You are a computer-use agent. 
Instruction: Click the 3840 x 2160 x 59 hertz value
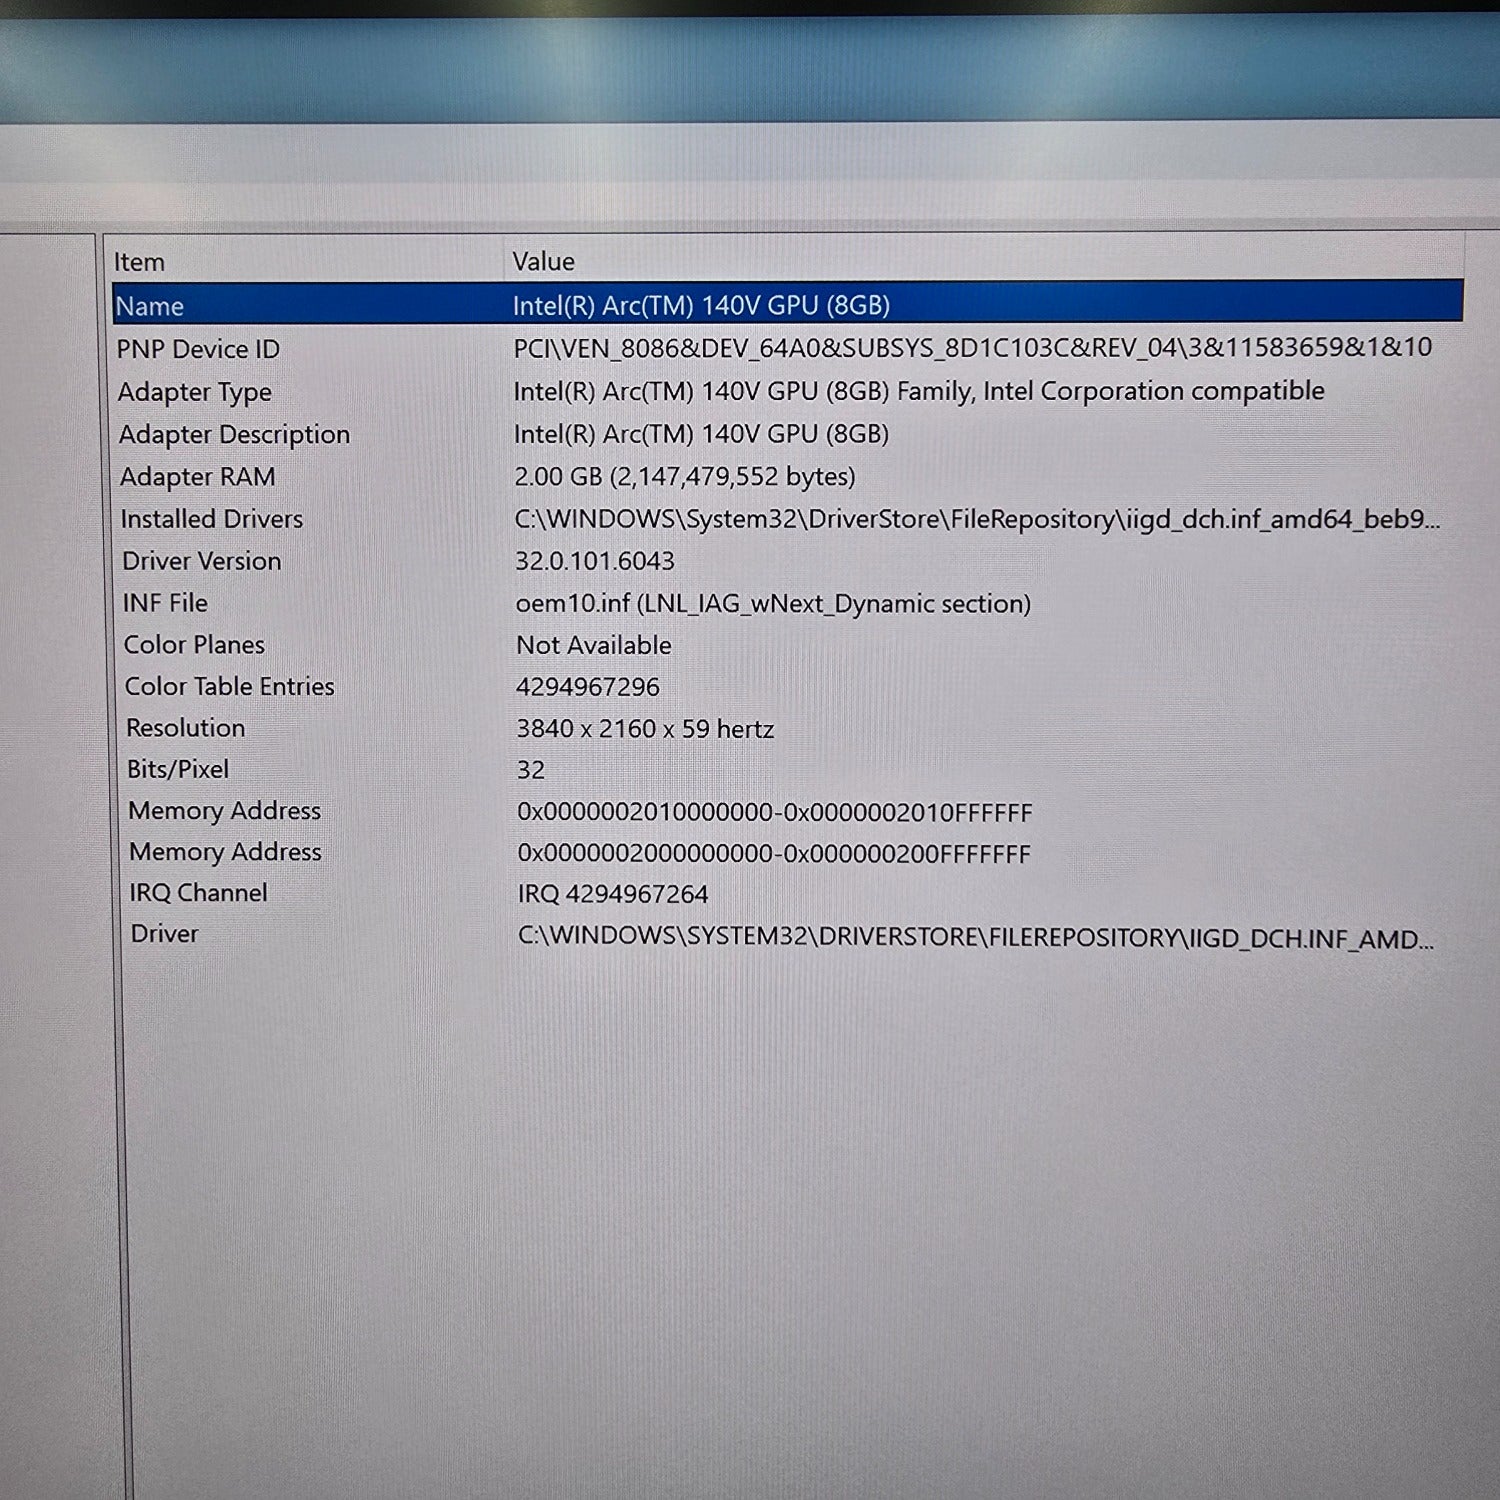click(x=645, y=729)
